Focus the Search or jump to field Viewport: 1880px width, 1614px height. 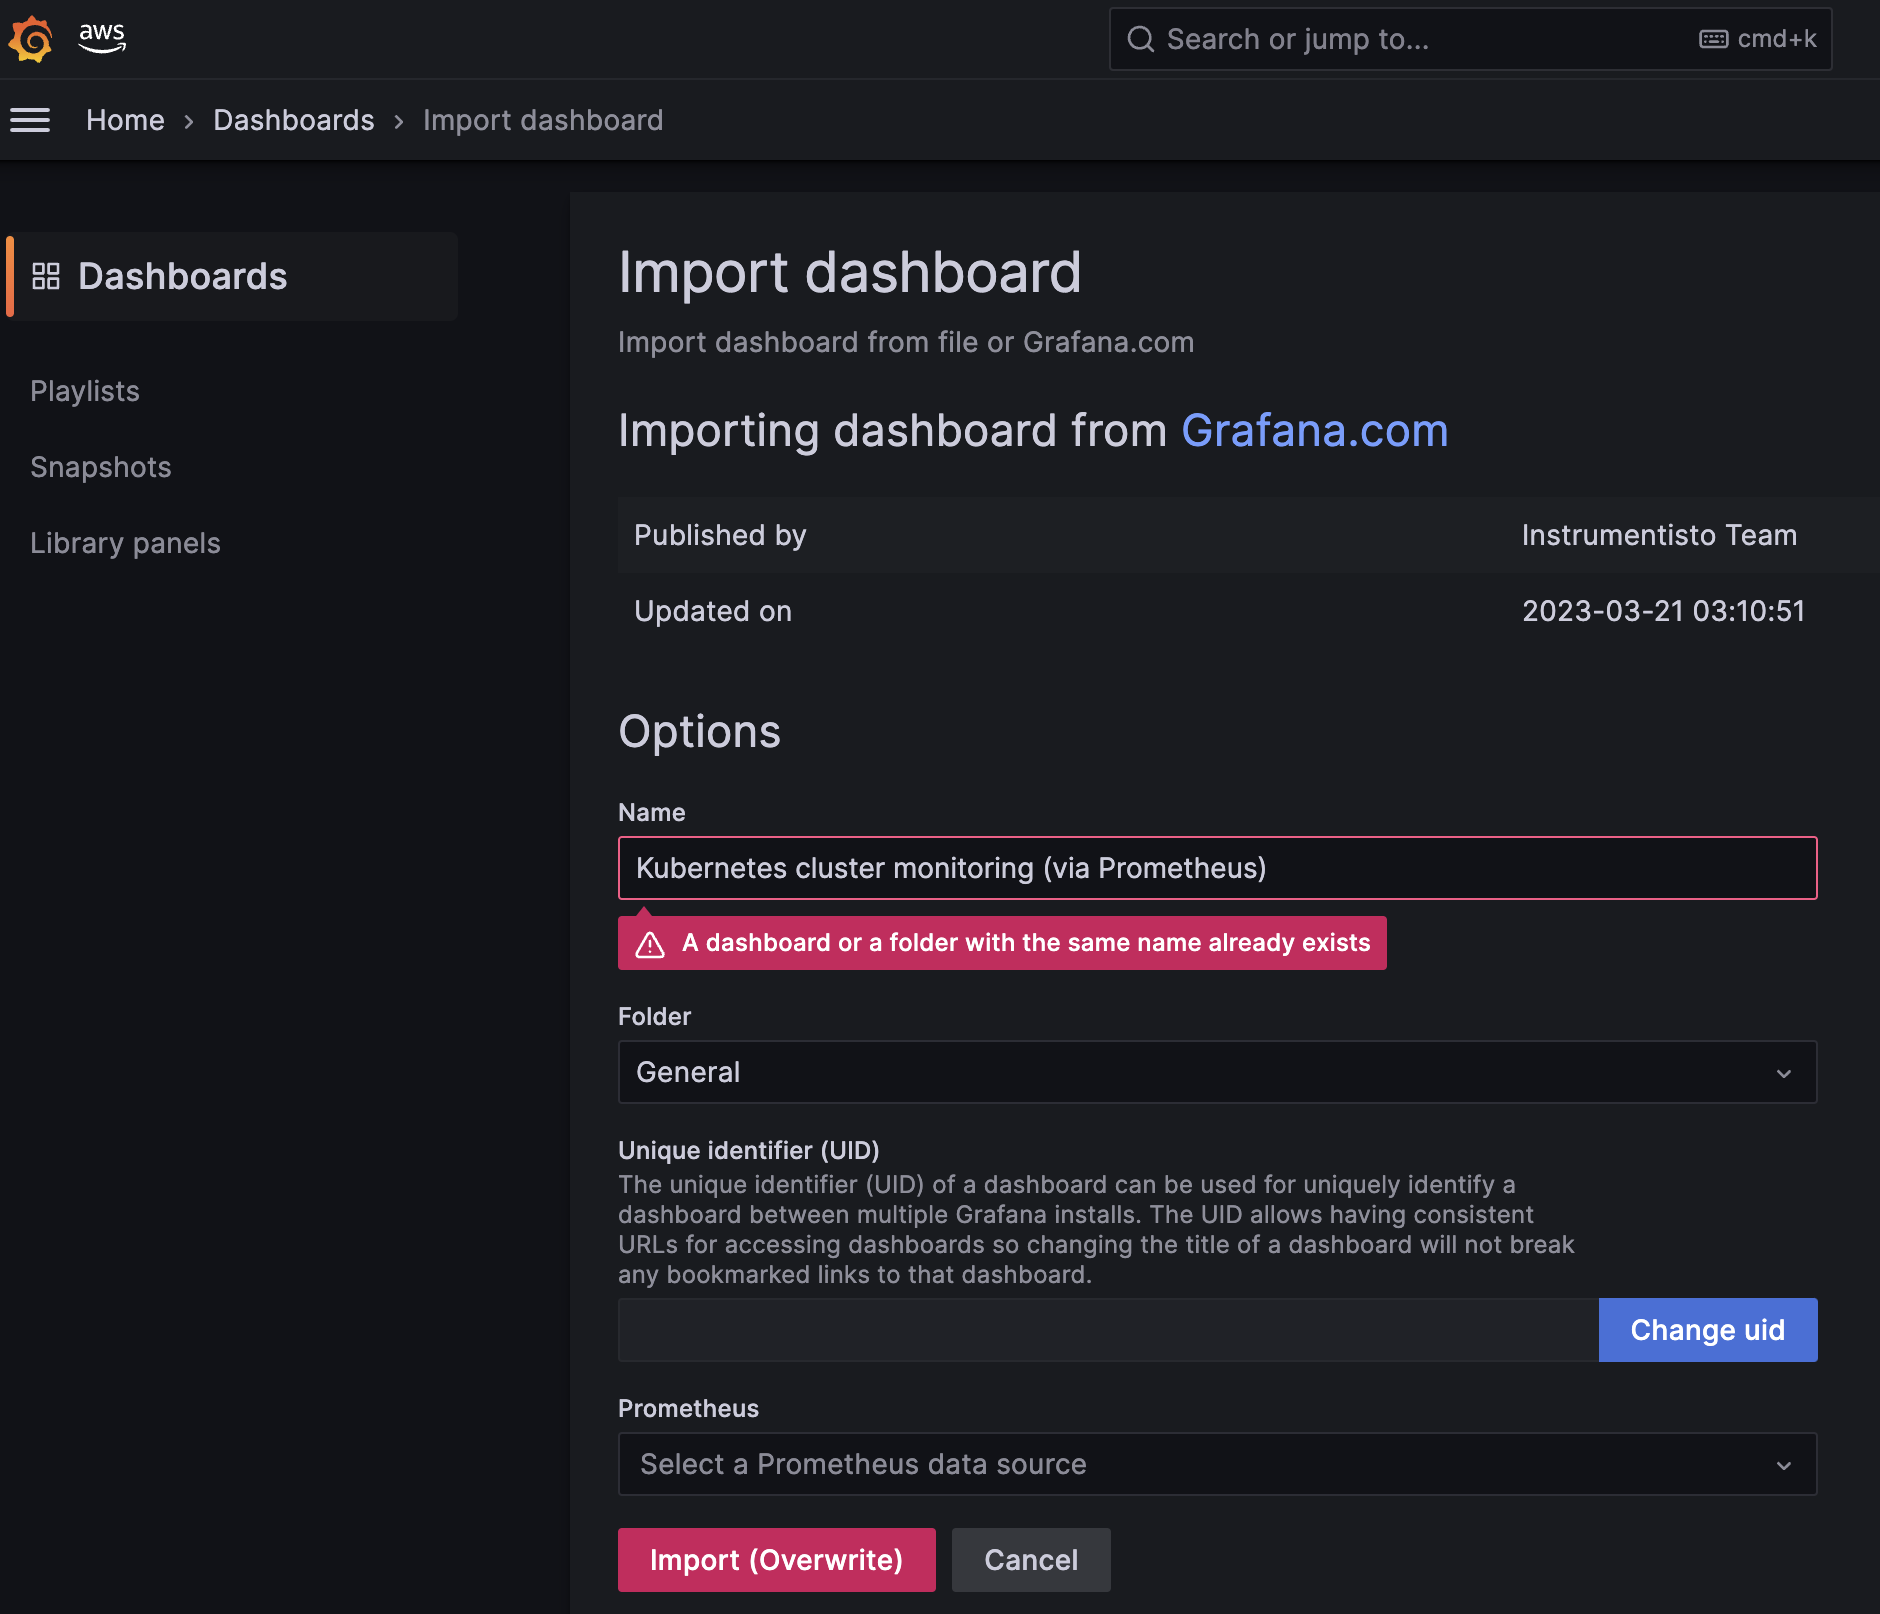(x=1470, y=39)
